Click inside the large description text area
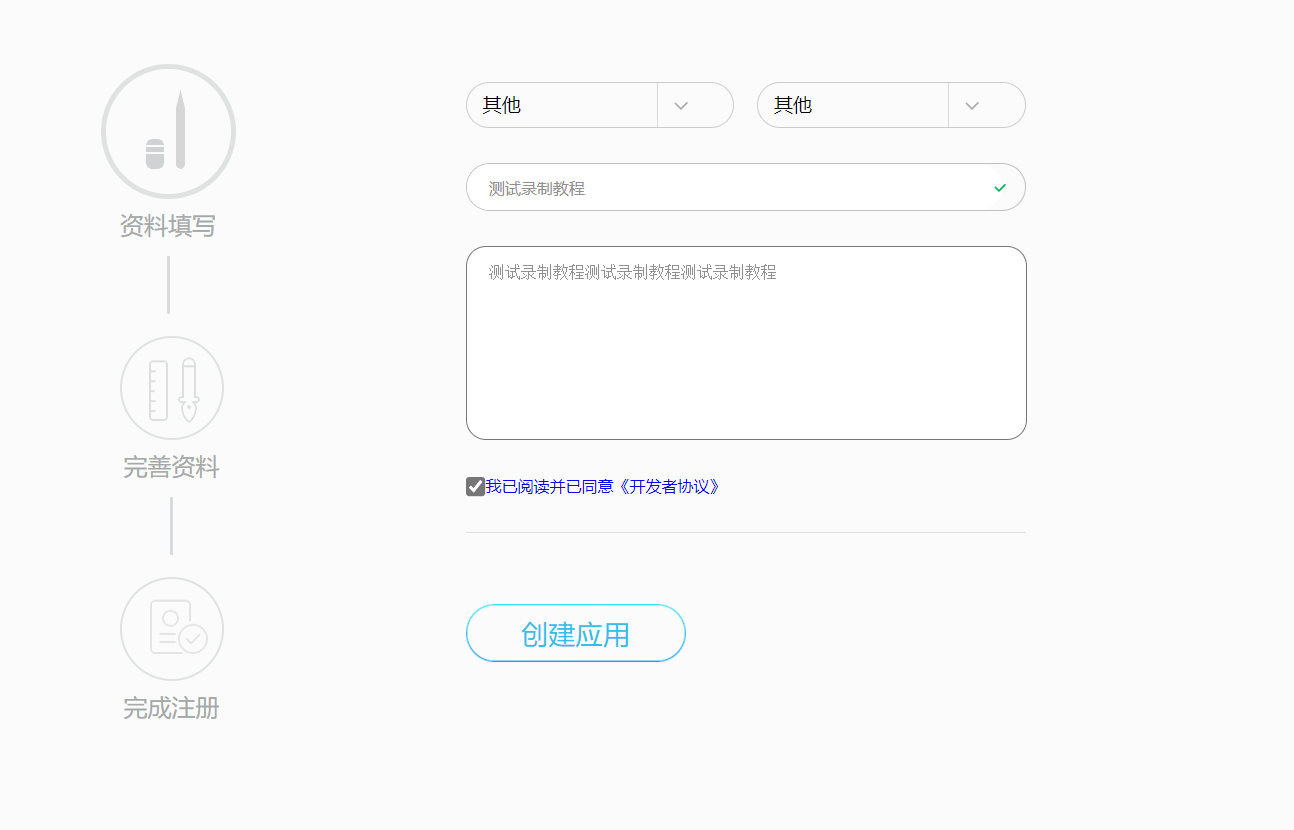1294x830 pixels. [x=746, y=350]
